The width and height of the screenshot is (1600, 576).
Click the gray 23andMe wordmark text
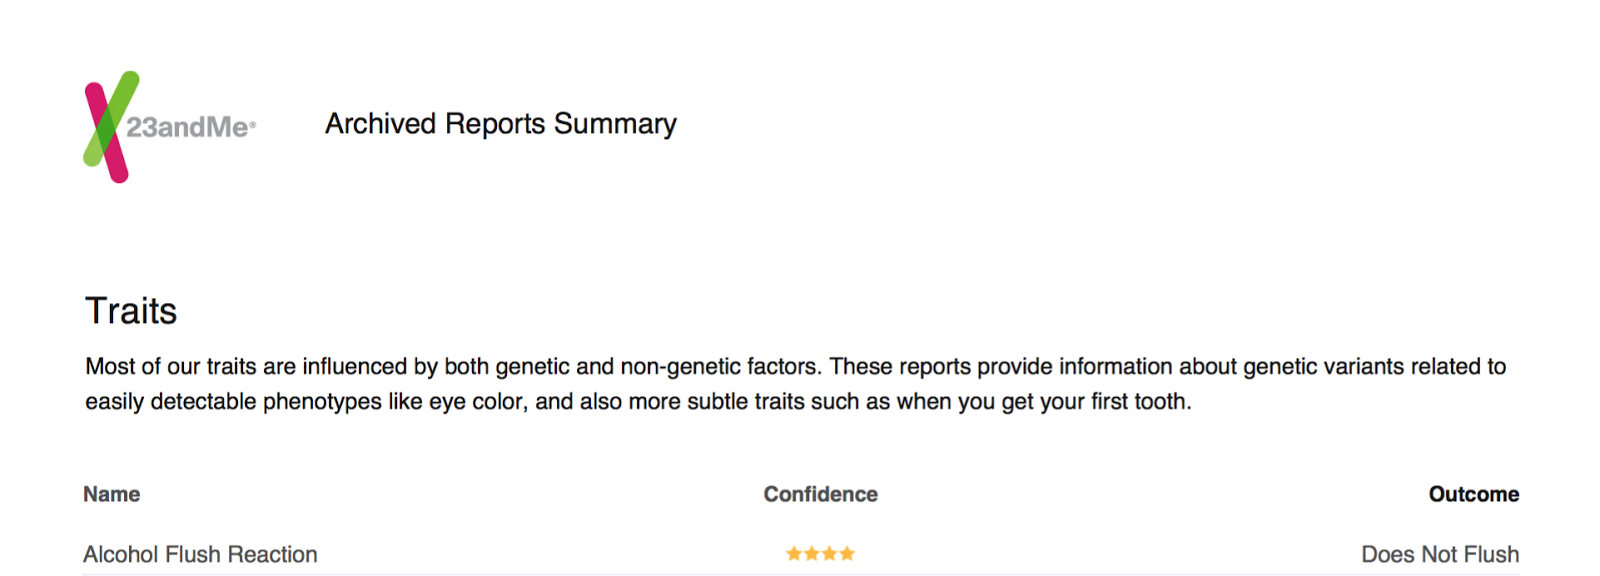pos(187,127)
